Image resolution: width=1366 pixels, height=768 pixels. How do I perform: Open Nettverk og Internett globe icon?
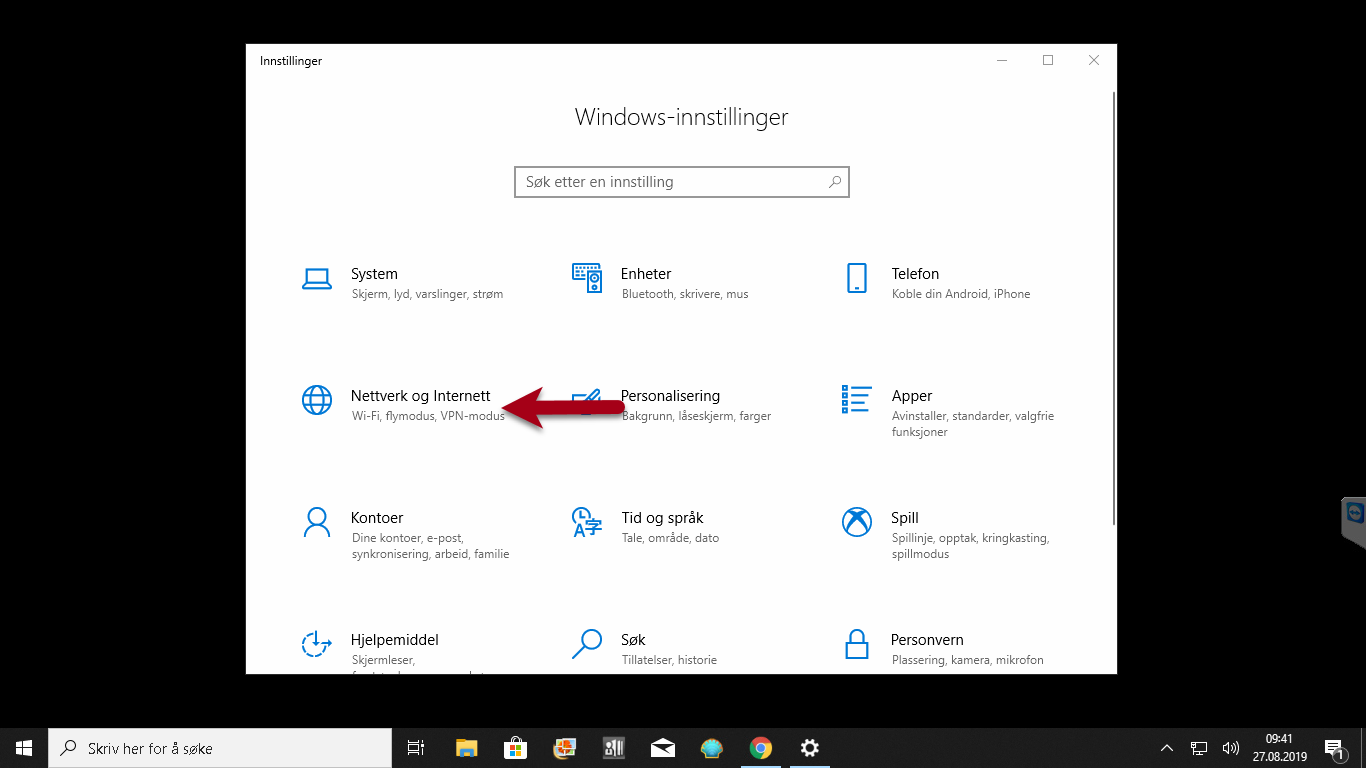(x=316, y=400)
